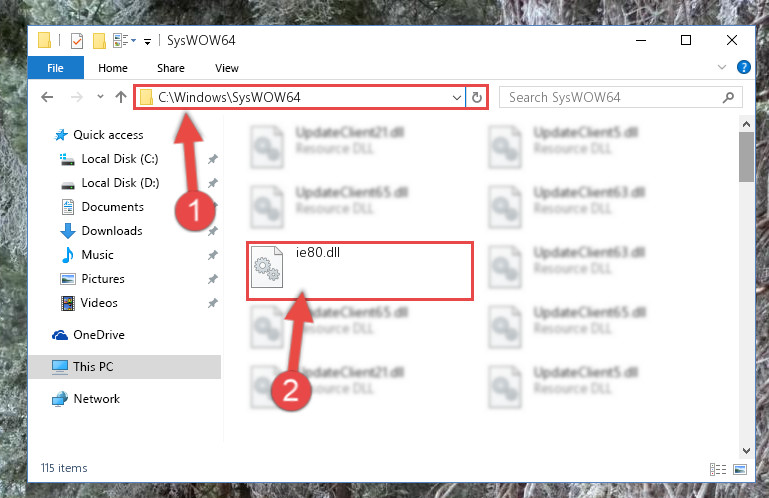
Task: Click the Back navigation arrow
Action: pyautogui.click(x=47, y=97)
